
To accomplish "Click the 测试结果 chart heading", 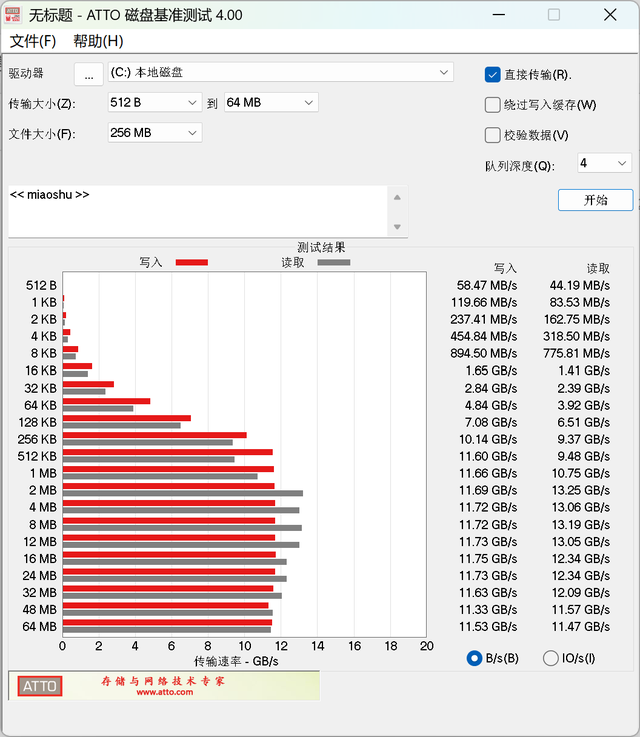I will (x=321, y=247).
